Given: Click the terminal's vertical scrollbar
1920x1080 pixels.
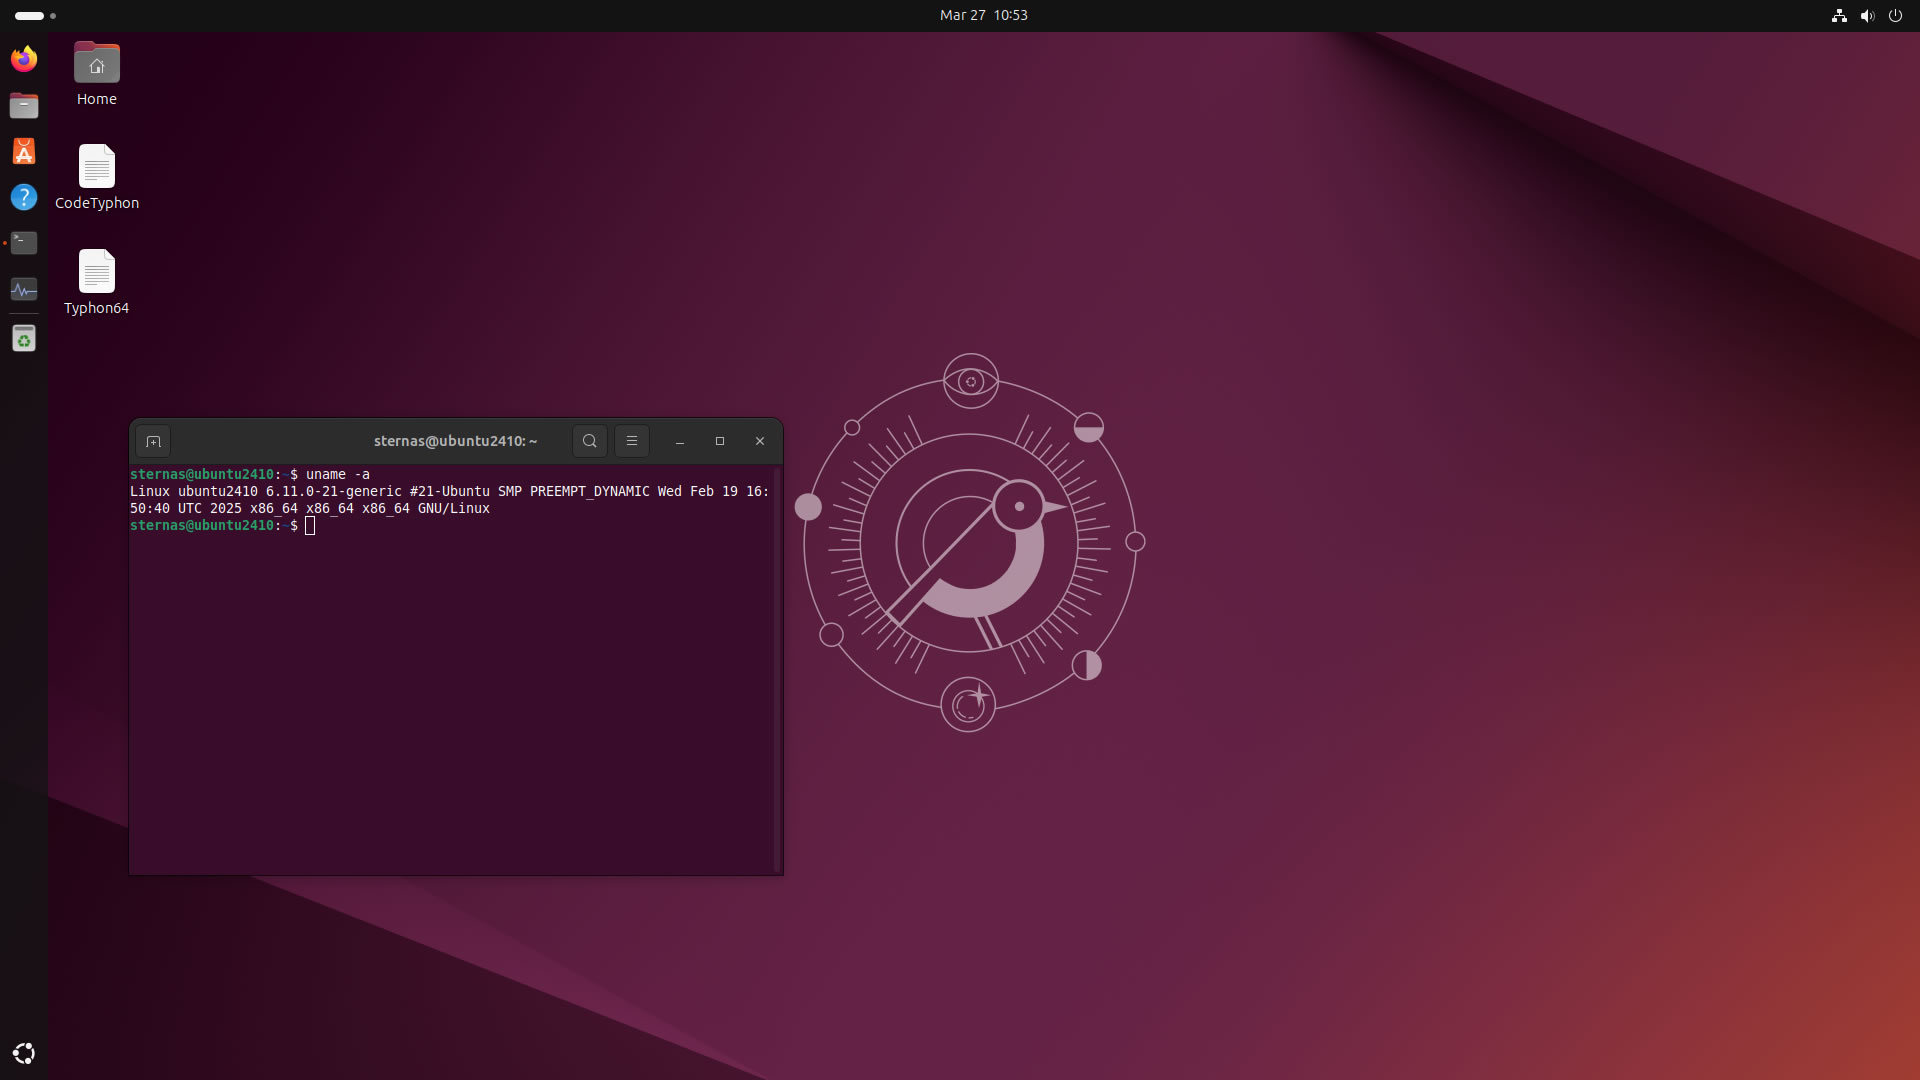Looking at the screenshot, I should pyautogui.click(x=776, y=668).
